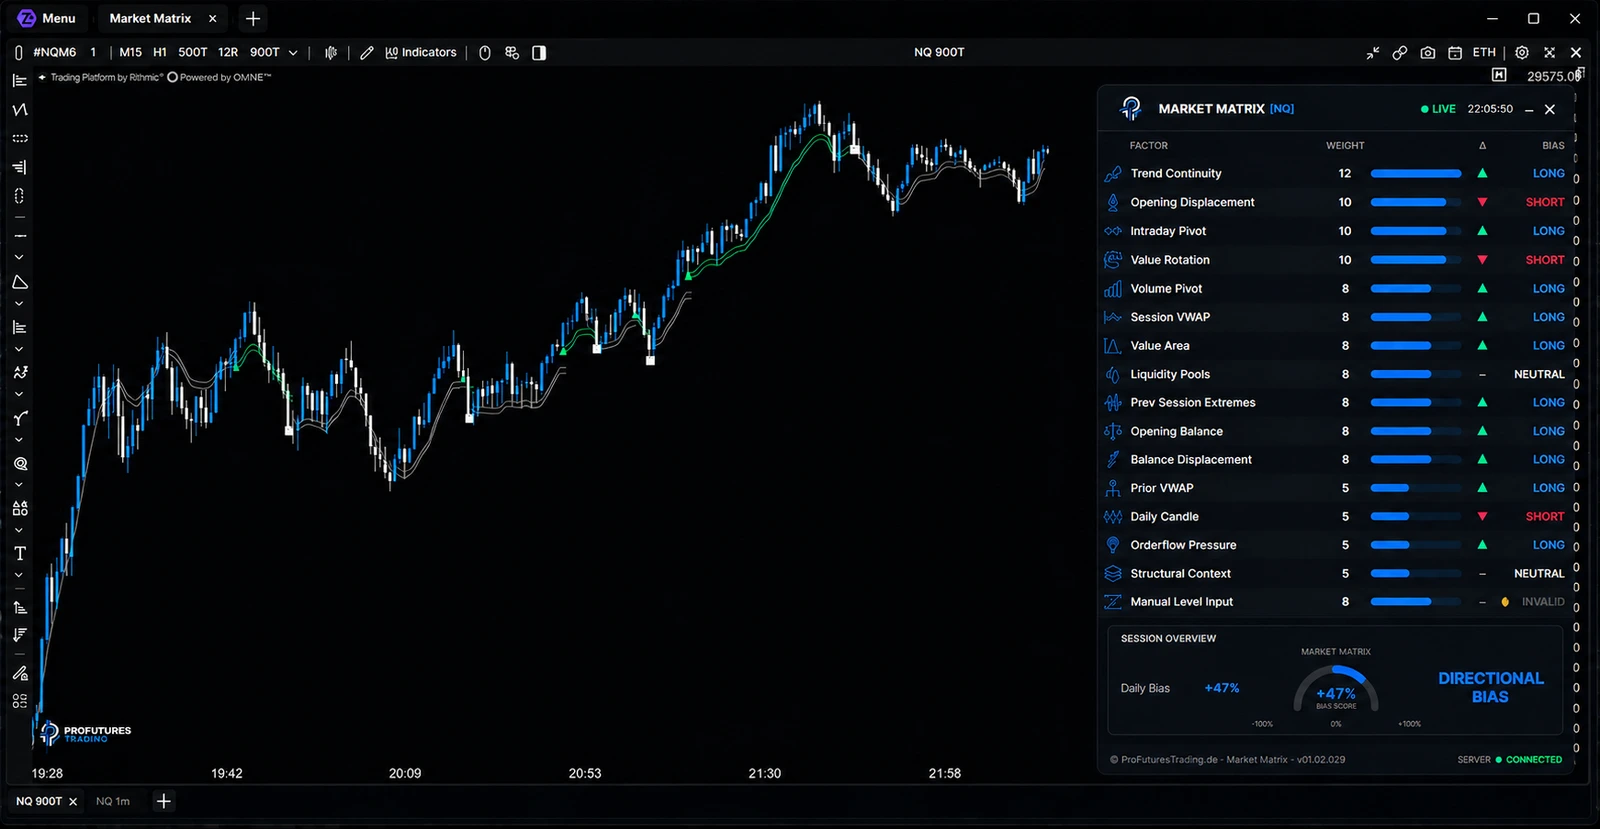
Task: Take a chart screenshot with camera icon
Action: coord(1427,52)
